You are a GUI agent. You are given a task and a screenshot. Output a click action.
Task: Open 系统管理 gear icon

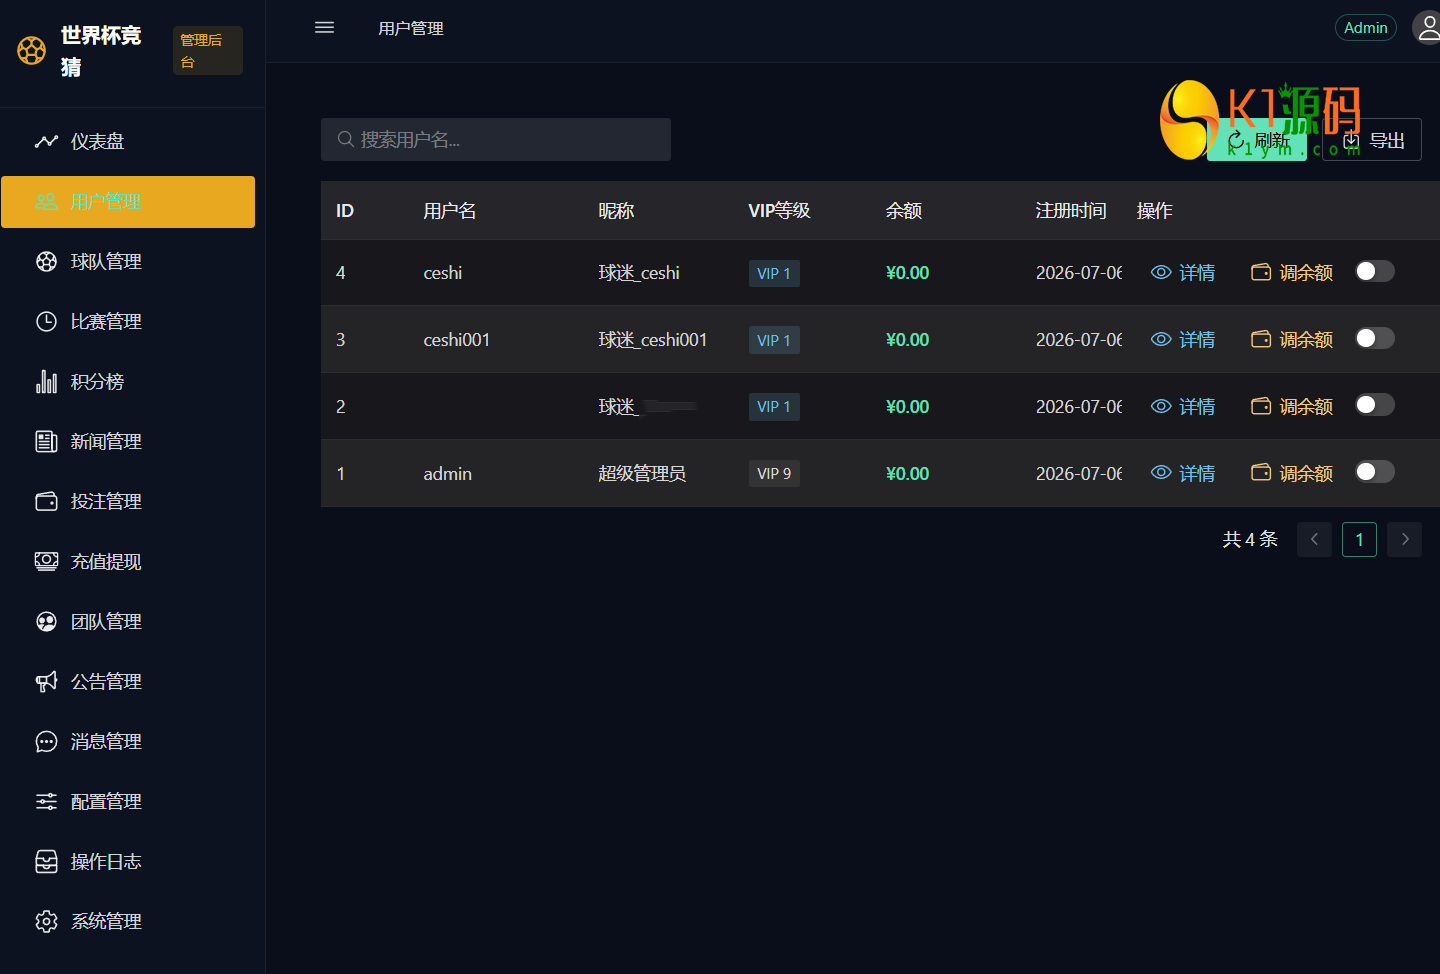pyautogui.click(x=46, y=921)
